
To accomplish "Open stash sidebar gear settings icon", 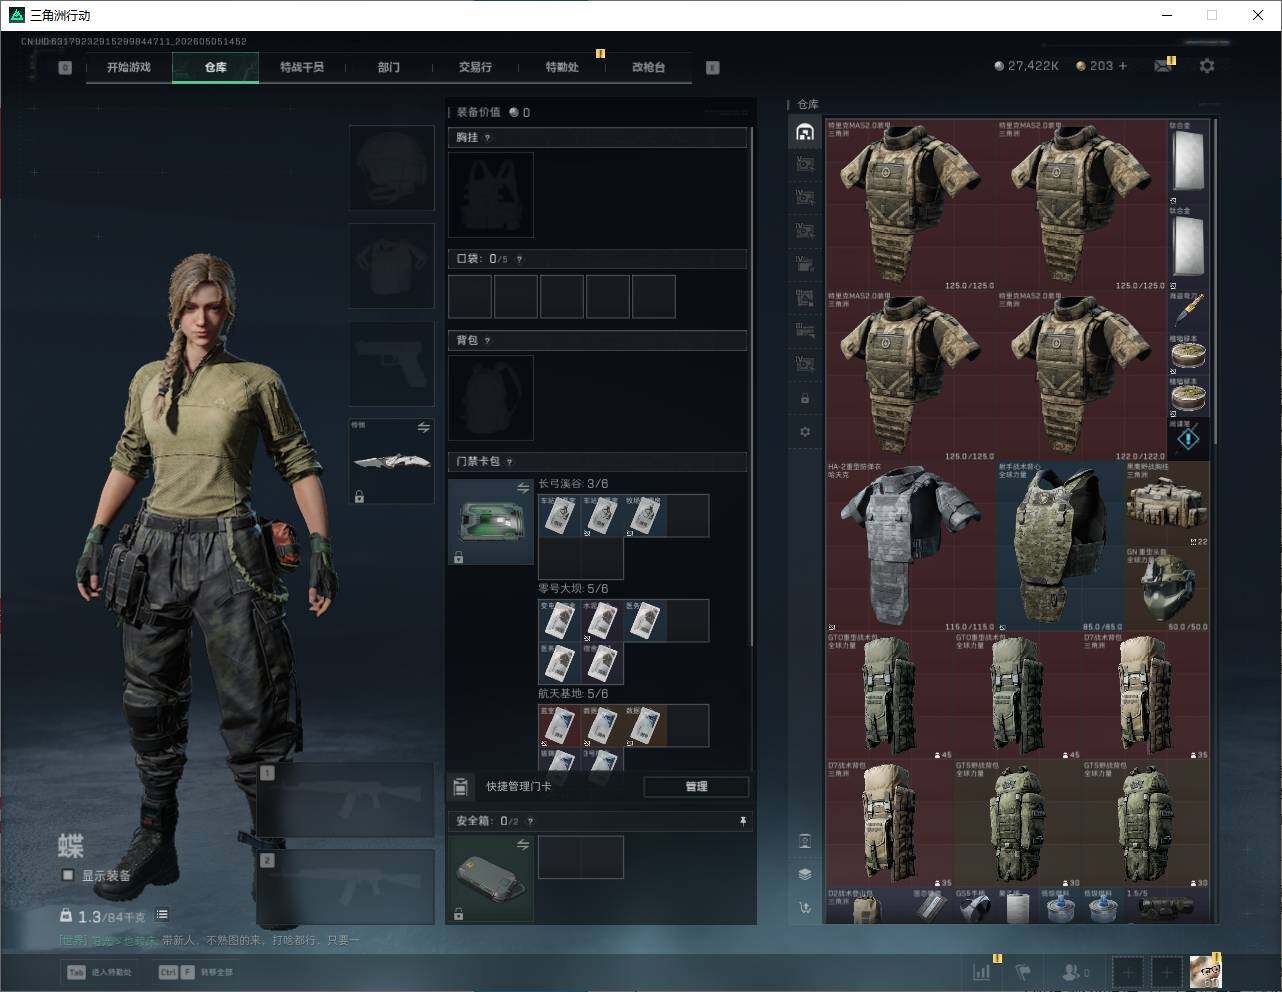I will pos(805,432).
